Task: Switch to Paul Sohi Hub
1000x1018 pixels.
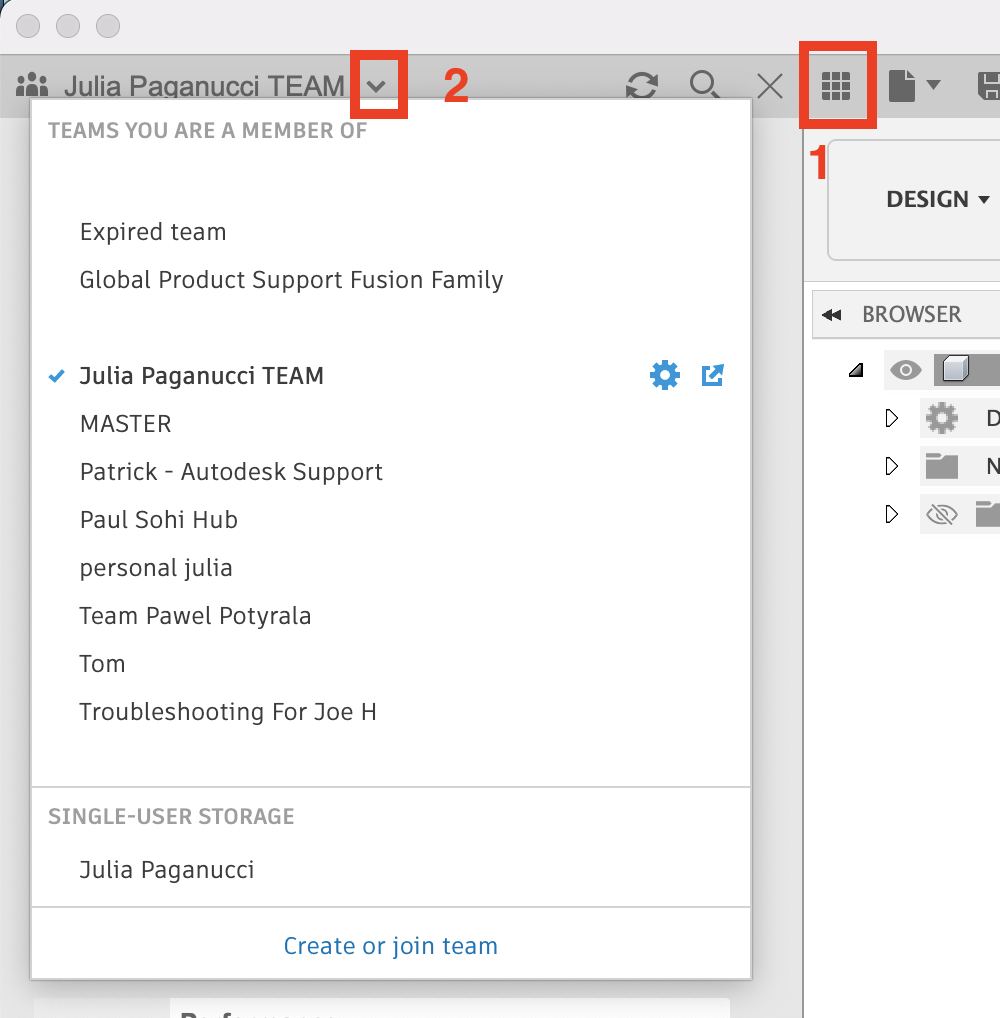Action: tap(158, 520)
